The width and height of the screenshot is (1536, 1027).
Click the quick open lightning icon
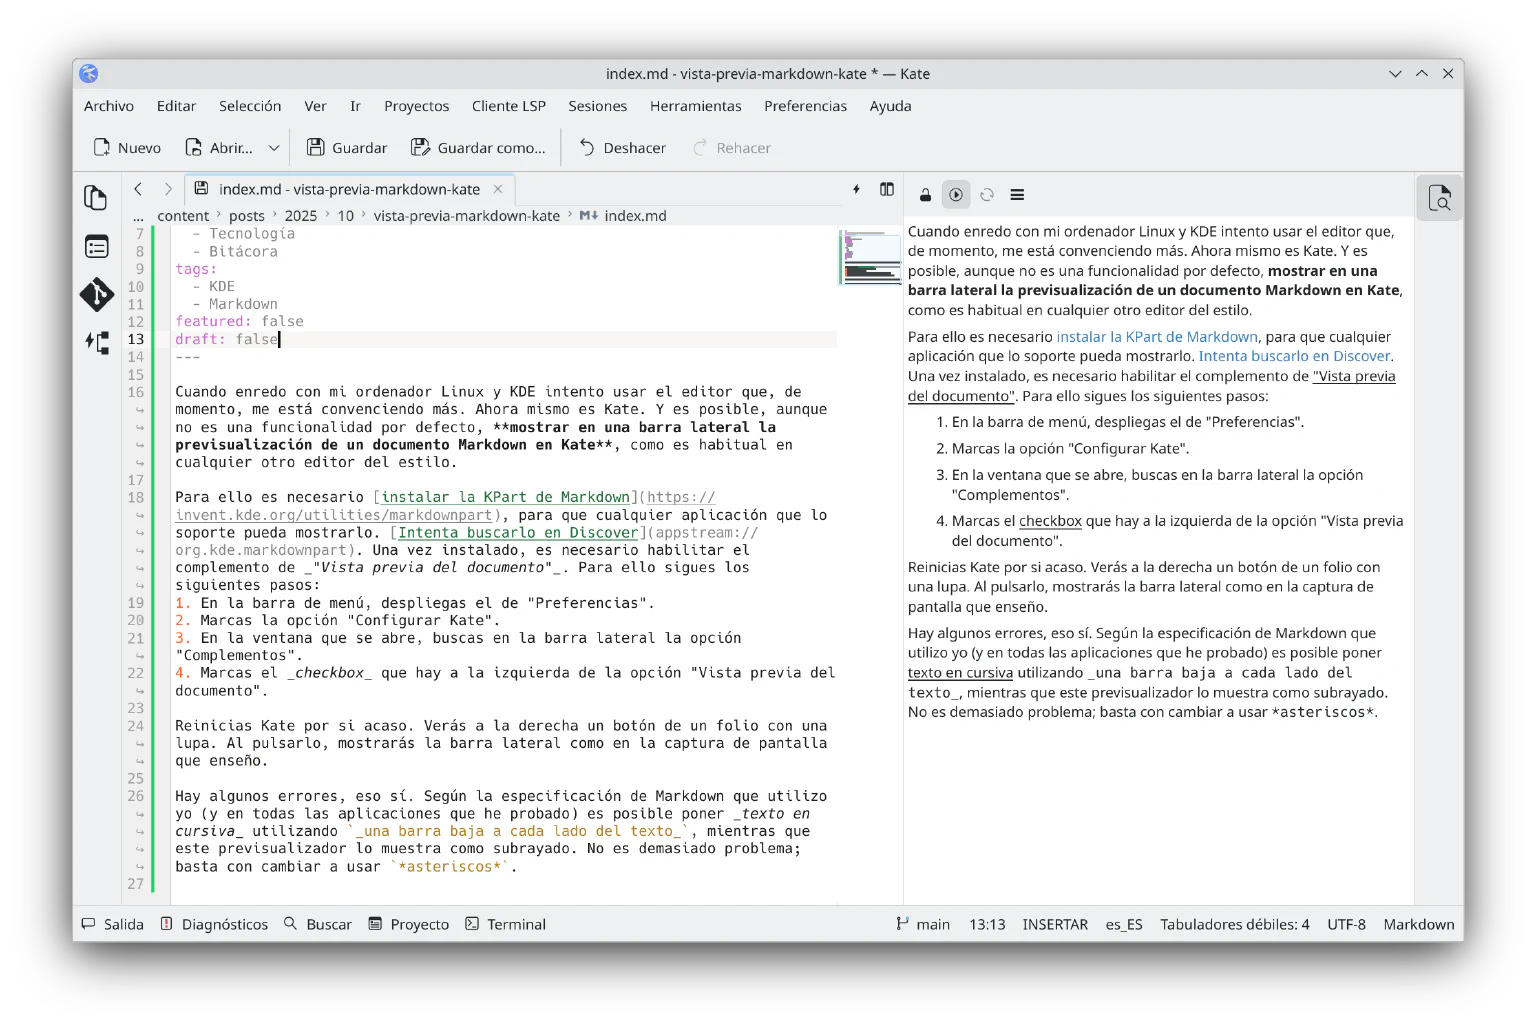[856, 189]
